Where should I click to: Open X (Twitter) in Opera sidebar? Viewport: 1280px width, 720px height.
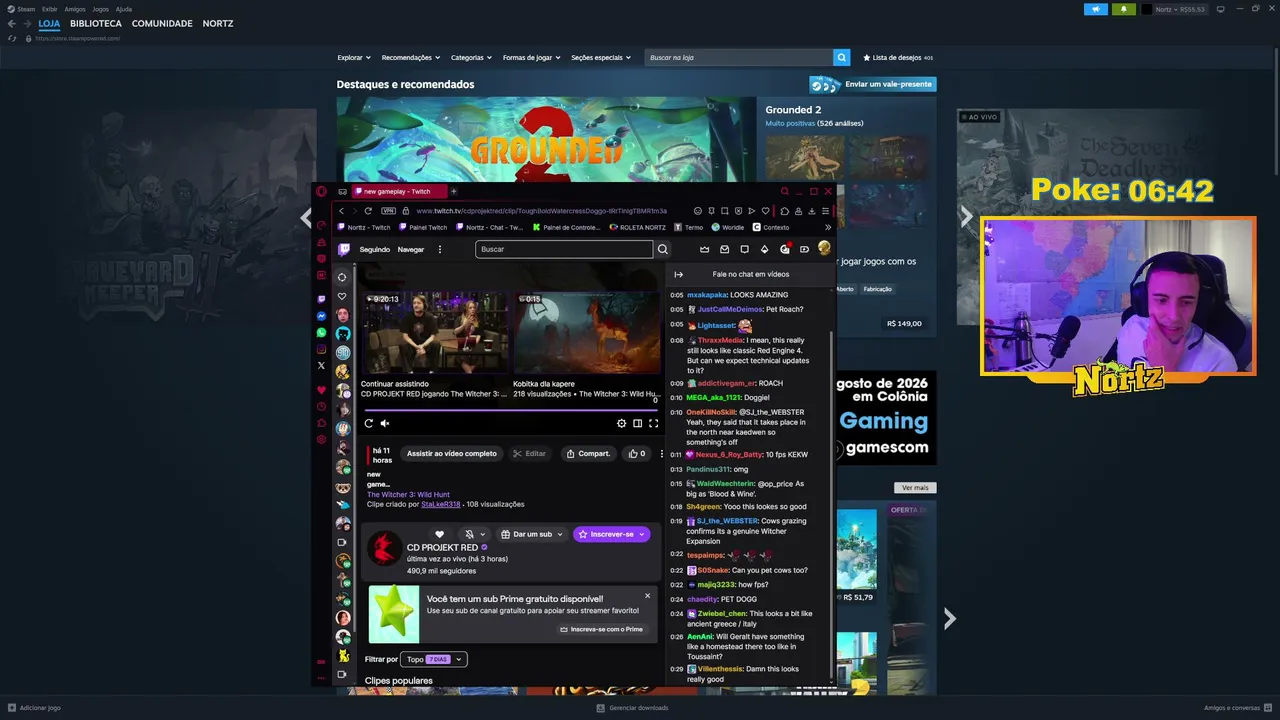coord(321,365)
